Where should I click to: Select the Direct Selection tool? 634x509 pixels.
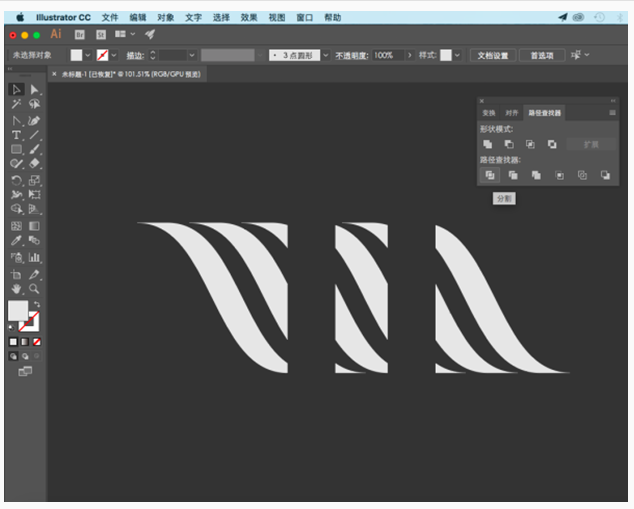point(35,90)
